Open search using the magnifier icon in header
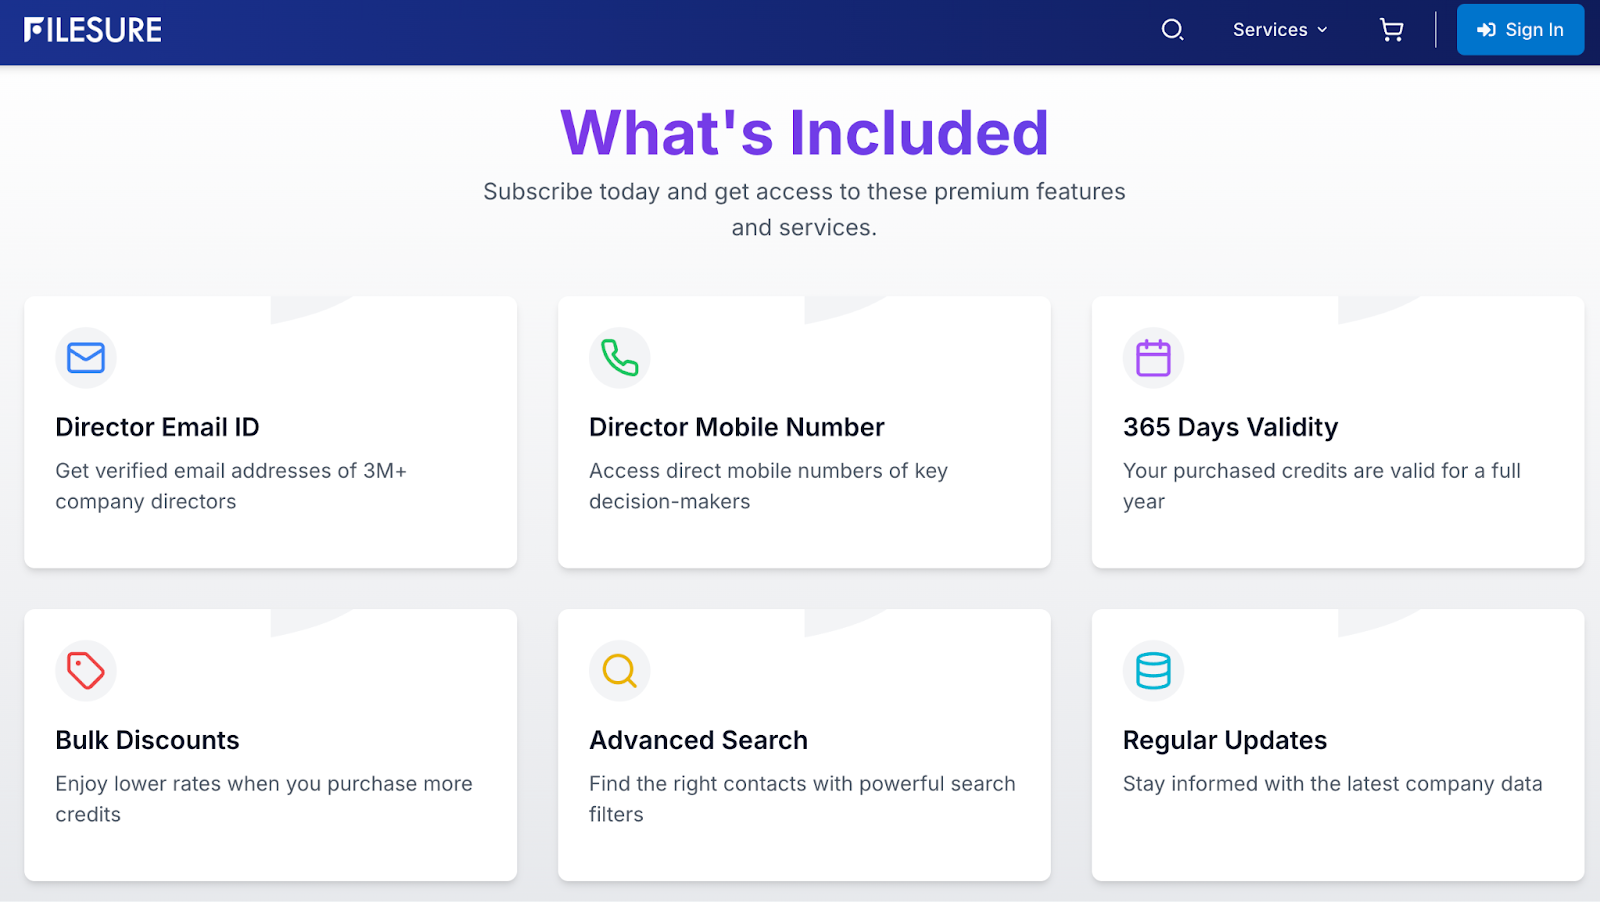The image size is (1600, 902). pos(1172,30)
